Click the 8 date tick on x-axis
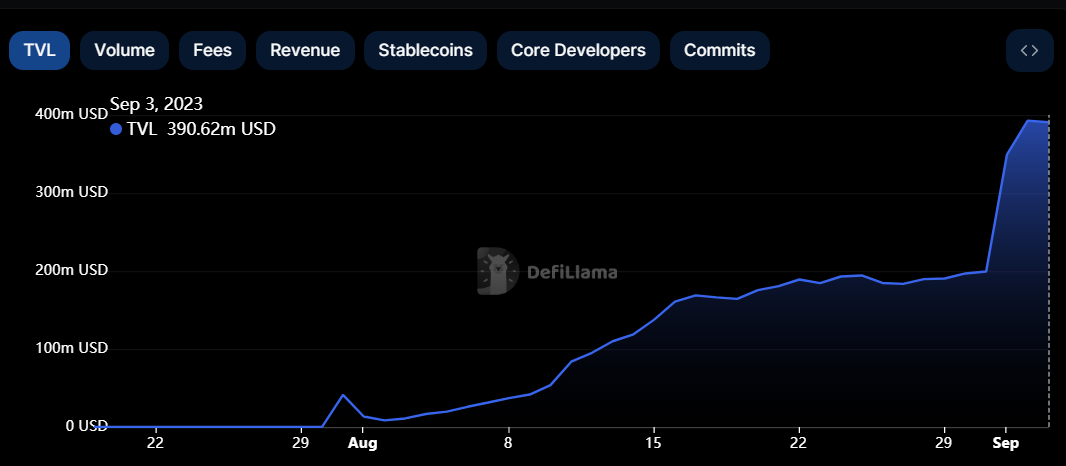The height and width of the screenshot is (466, 1066). point(508,442)
